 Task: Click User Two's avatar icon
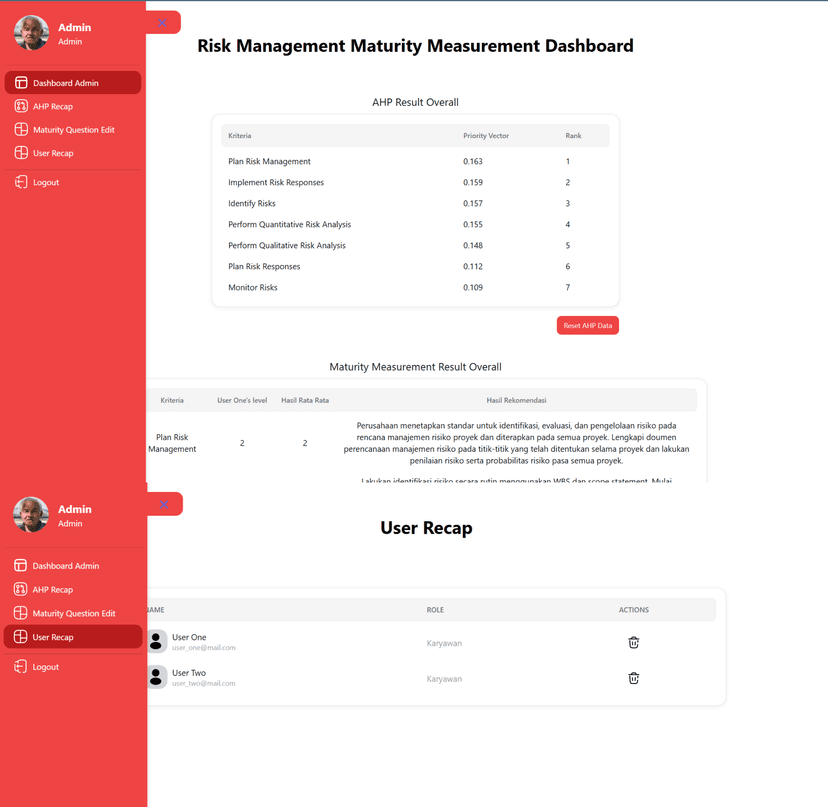tap(157, 677)
